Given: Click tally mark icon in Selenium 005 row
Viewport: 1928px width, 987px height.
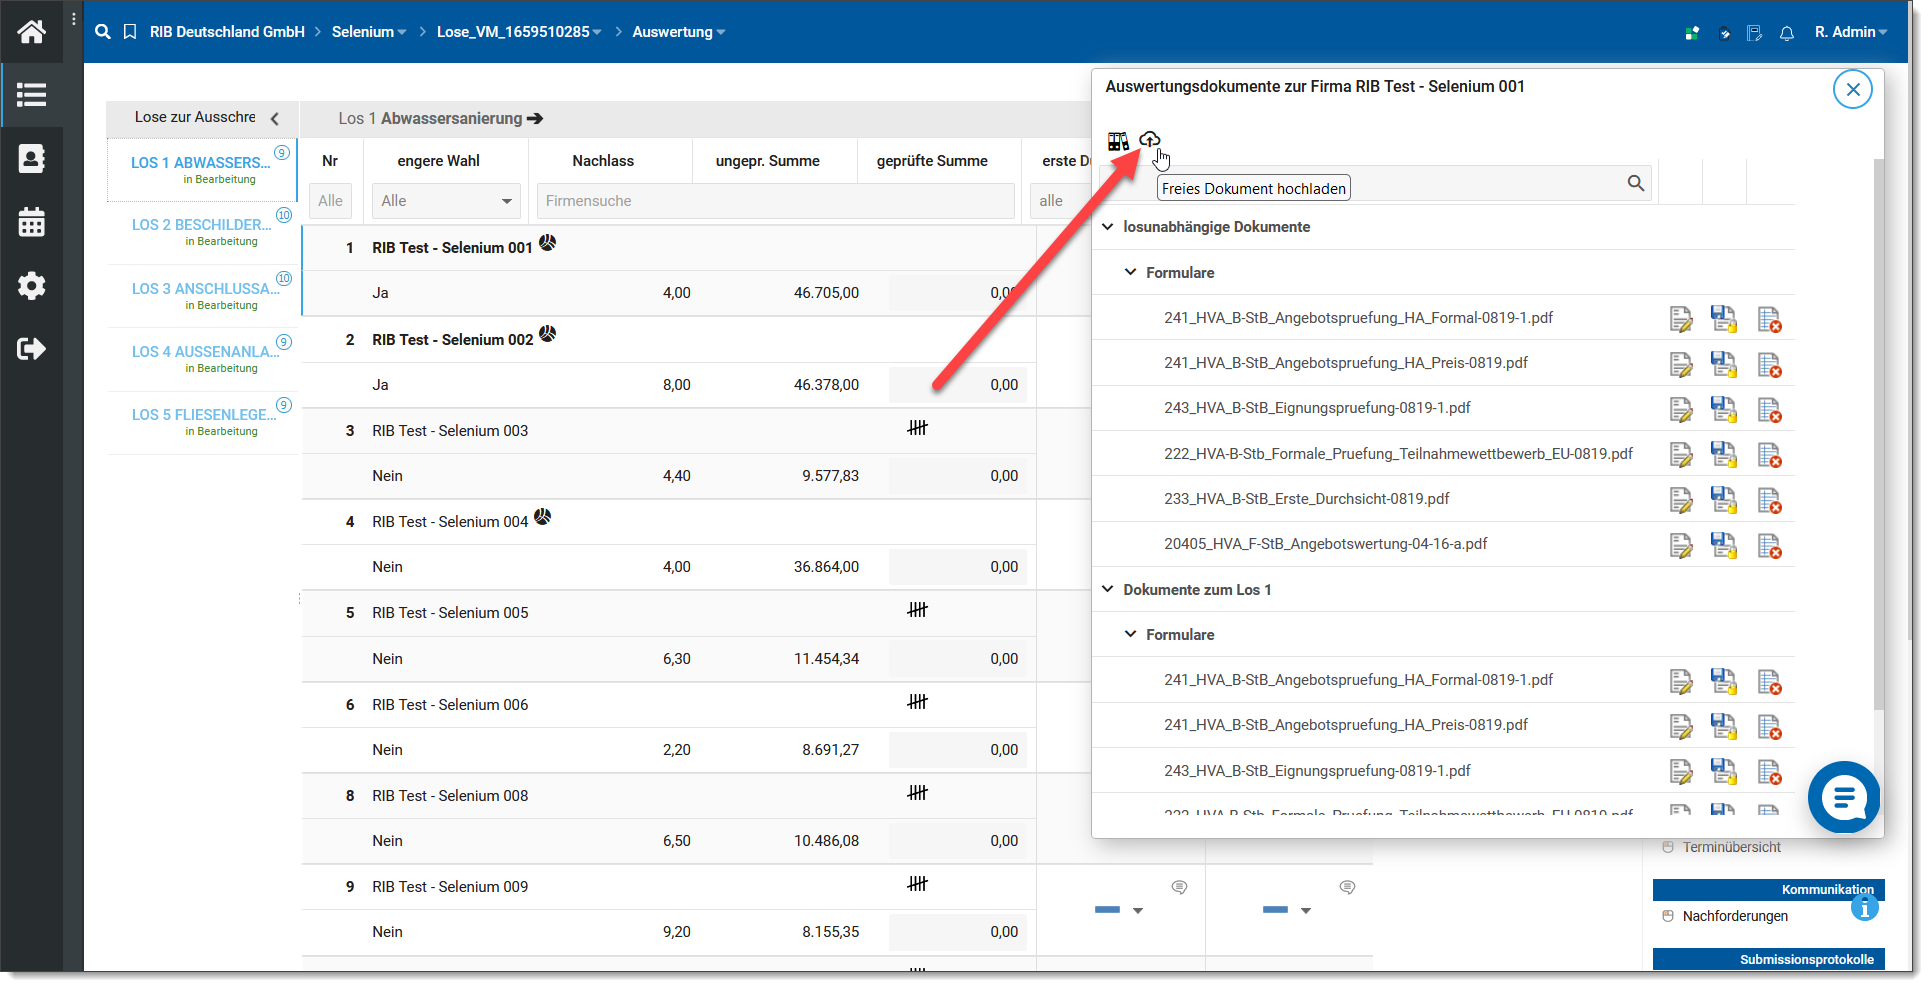Looking at the screenshot, I should (x=917, y=610).
